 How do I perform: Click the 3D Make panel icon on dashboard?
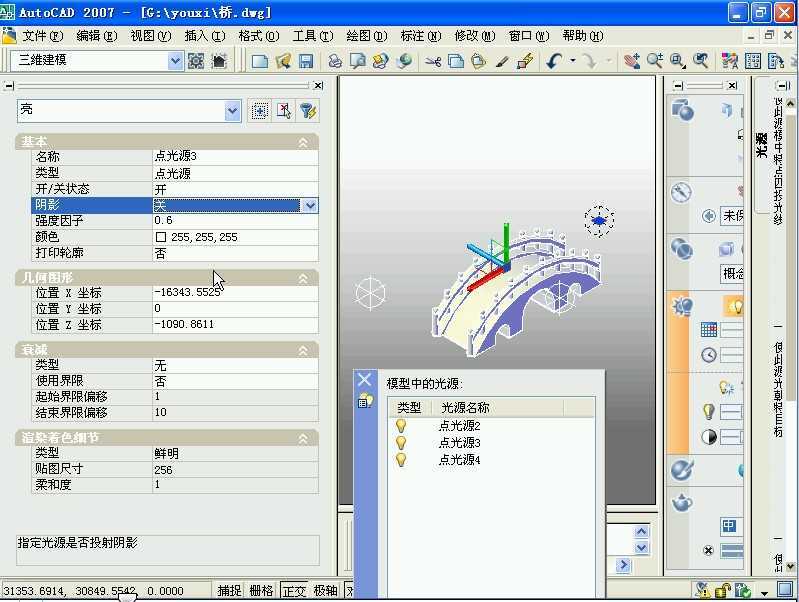tap(682, 110)
